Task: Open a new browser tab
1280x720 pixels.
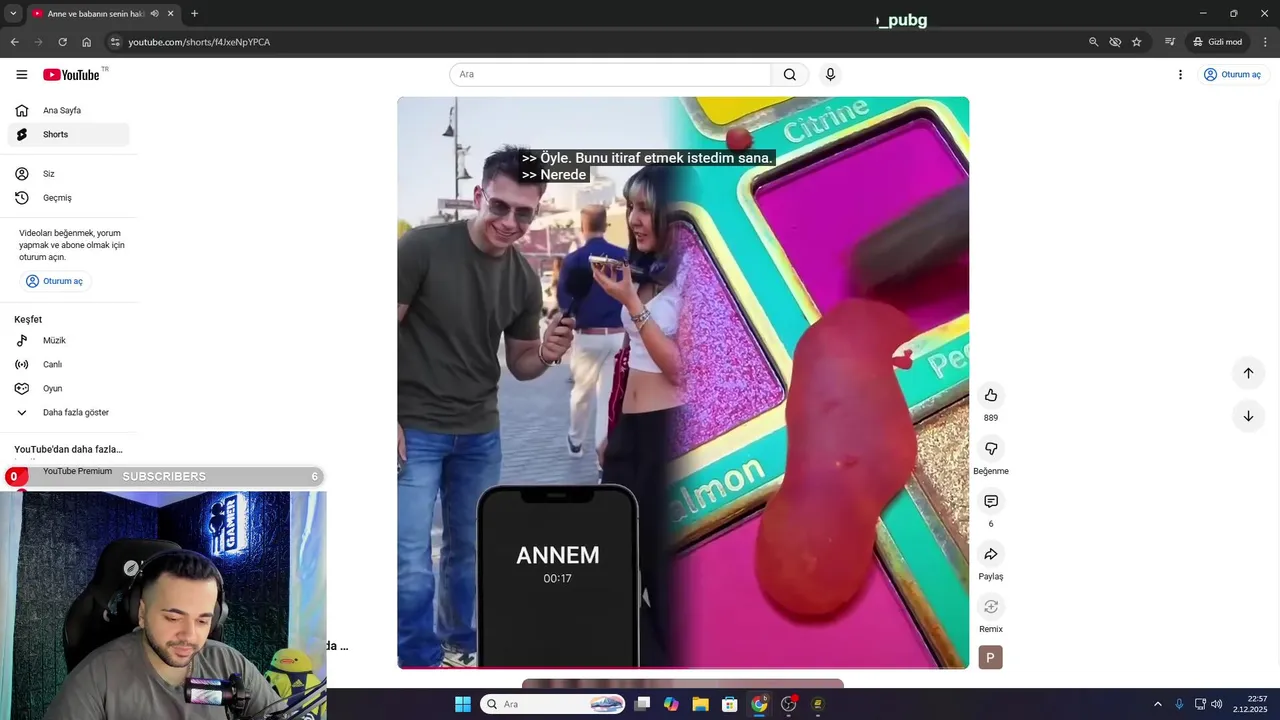Action: tap(194, 14)
